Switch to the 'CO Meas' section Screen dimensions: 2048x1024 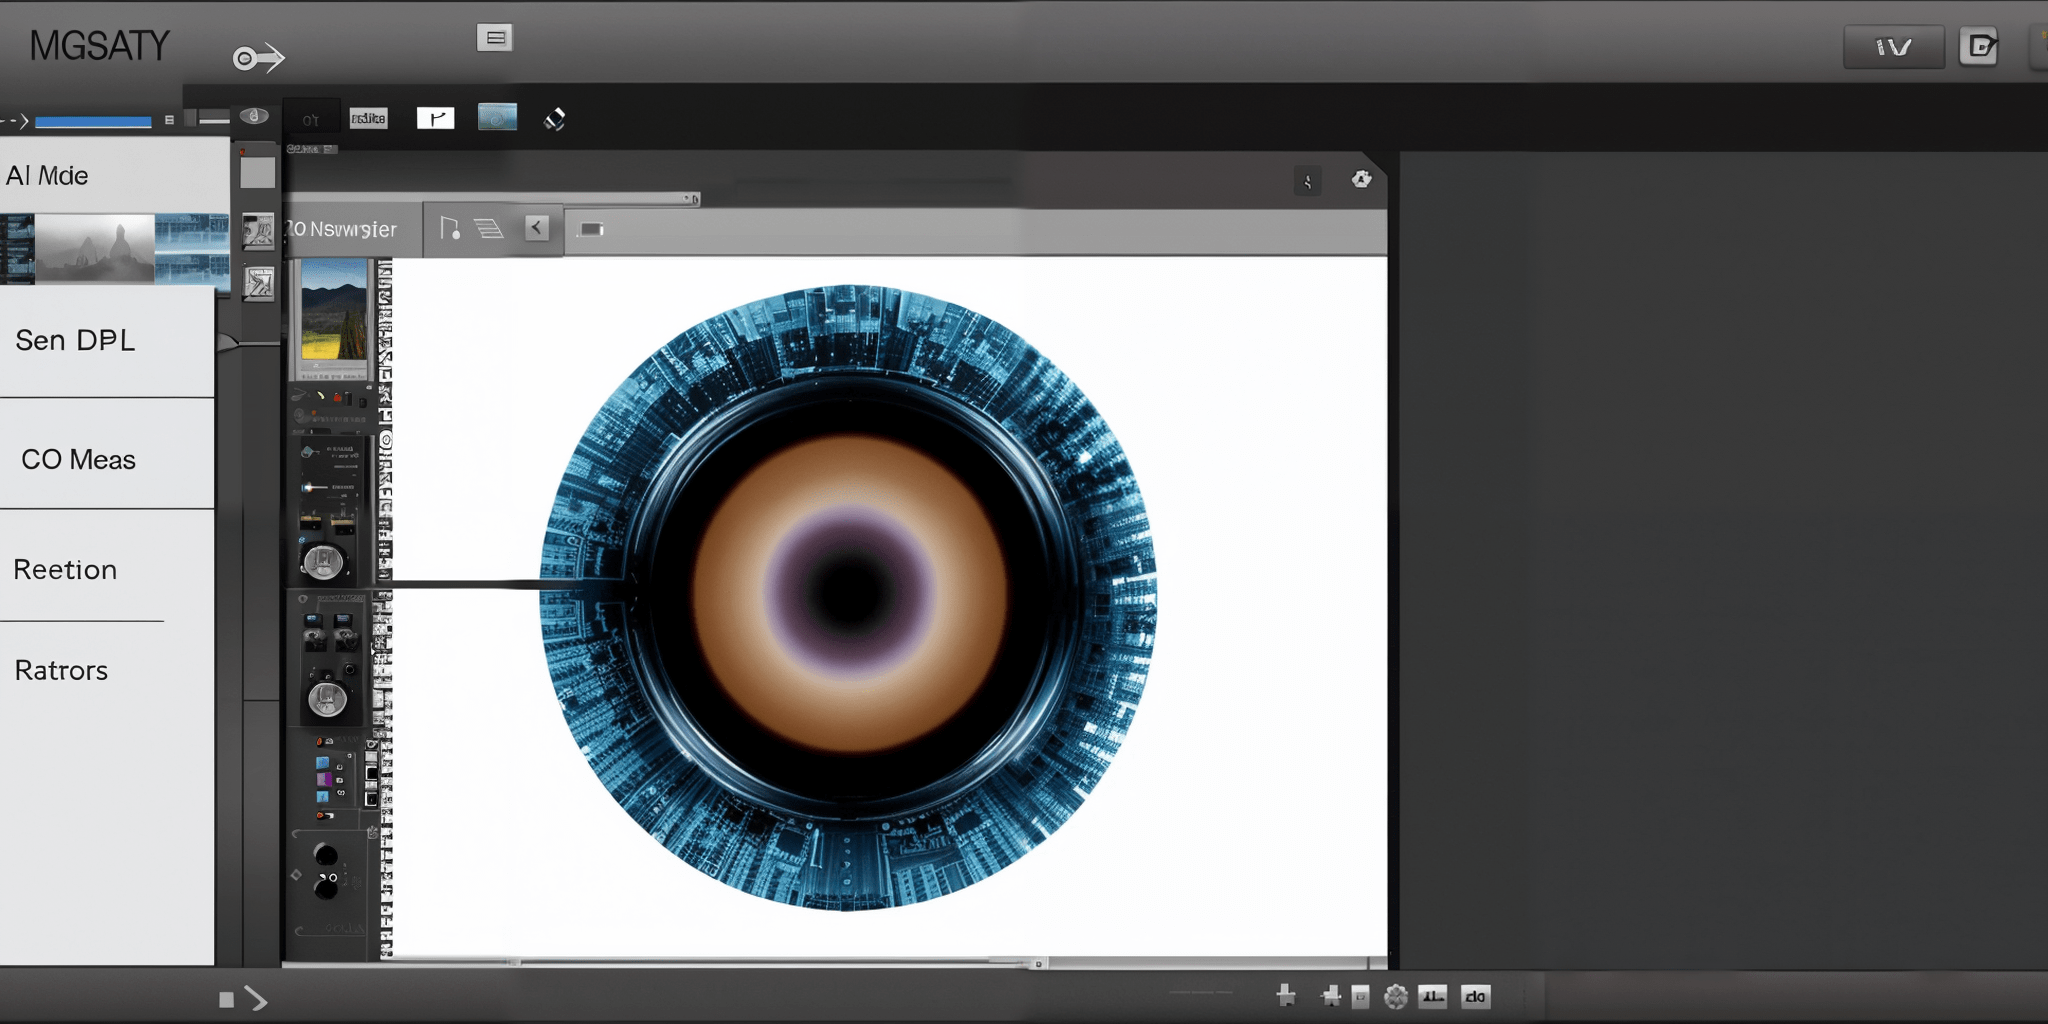click(78, 459)
